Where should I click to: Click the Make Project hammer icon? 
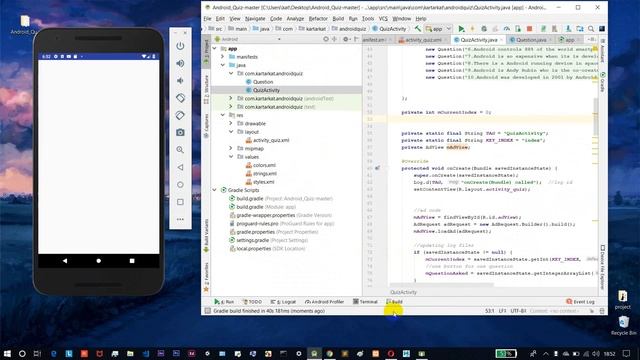coord(418,29)
